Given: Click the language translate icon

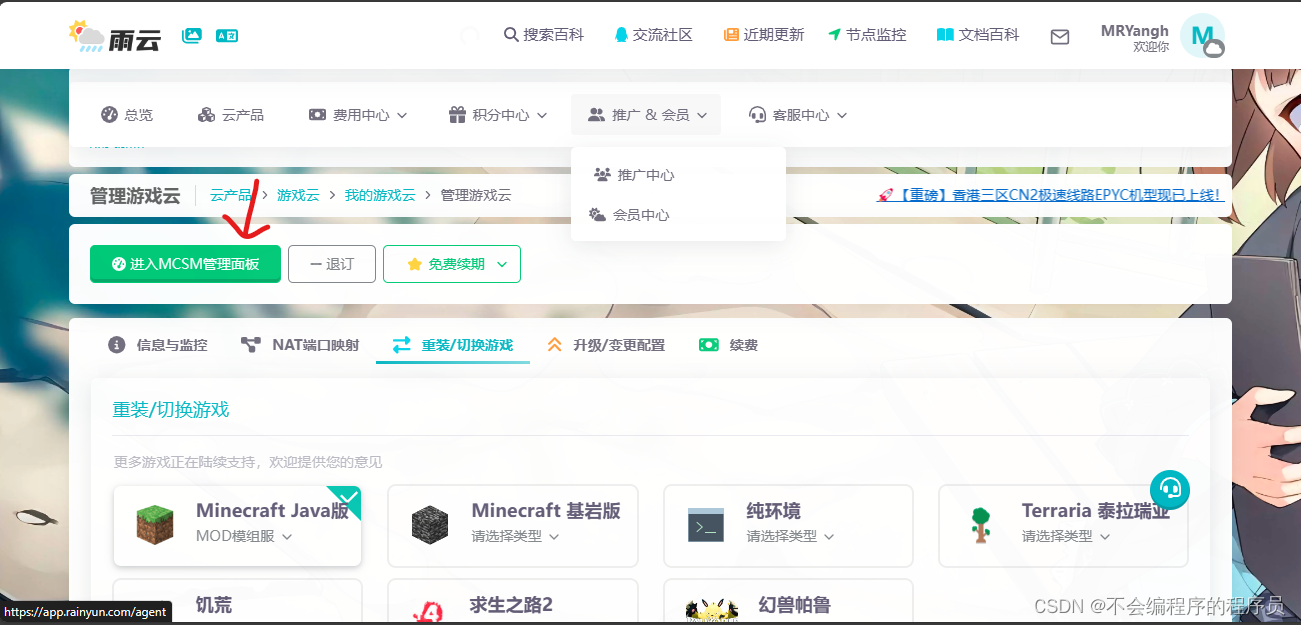Looking at the screenshot, I should (x=227, y=35).
